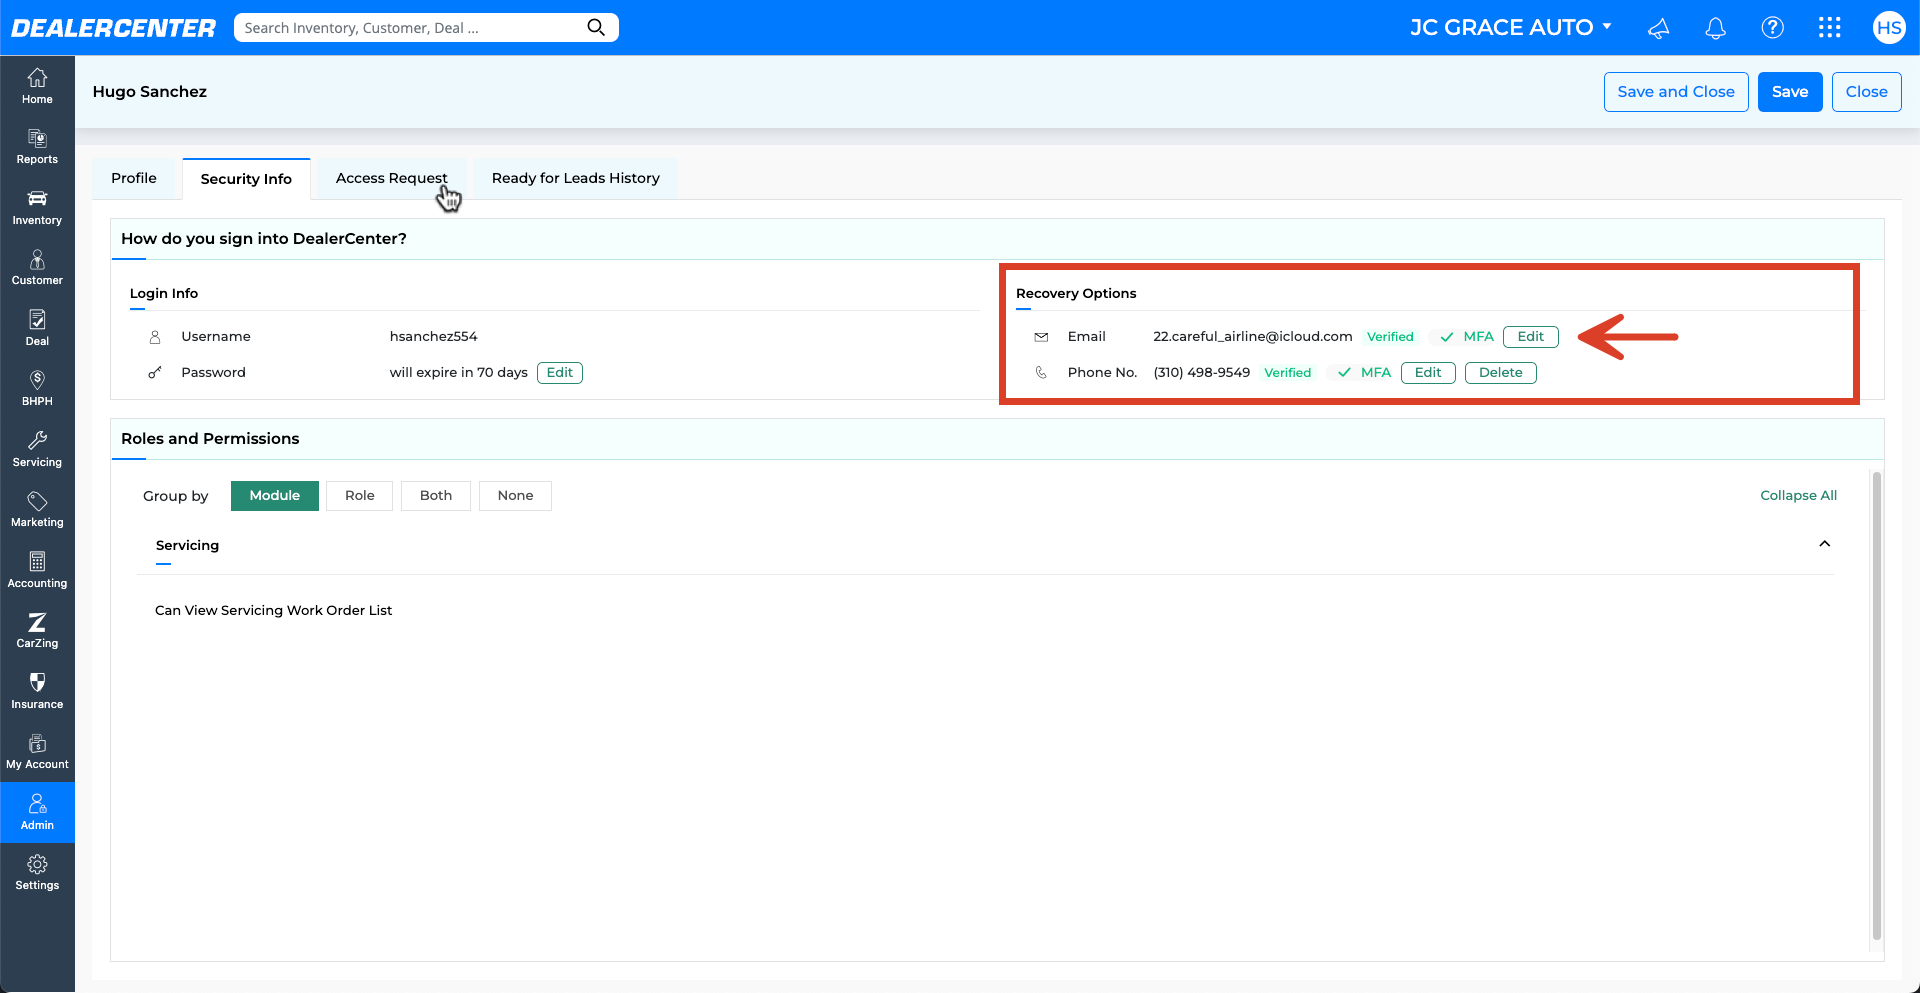
Task: Select the Security Info tab
Action: [x=246, y=179]
